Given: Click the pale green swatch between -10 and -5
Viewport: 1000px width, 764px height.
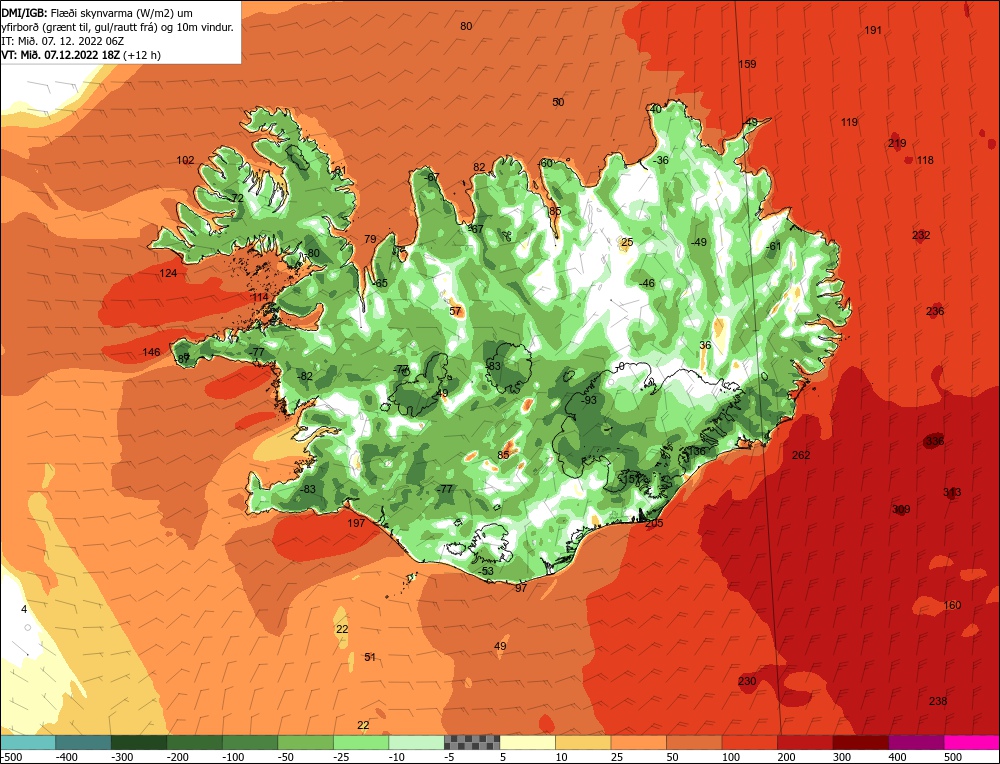Looking at the screenshot, I should coord(416,742).
